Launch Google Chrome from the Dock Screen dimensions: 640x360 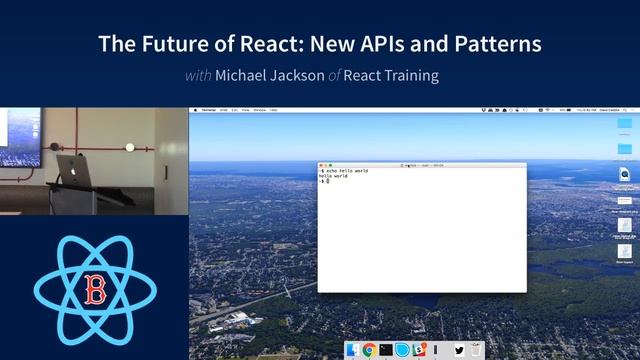(369, 350)
